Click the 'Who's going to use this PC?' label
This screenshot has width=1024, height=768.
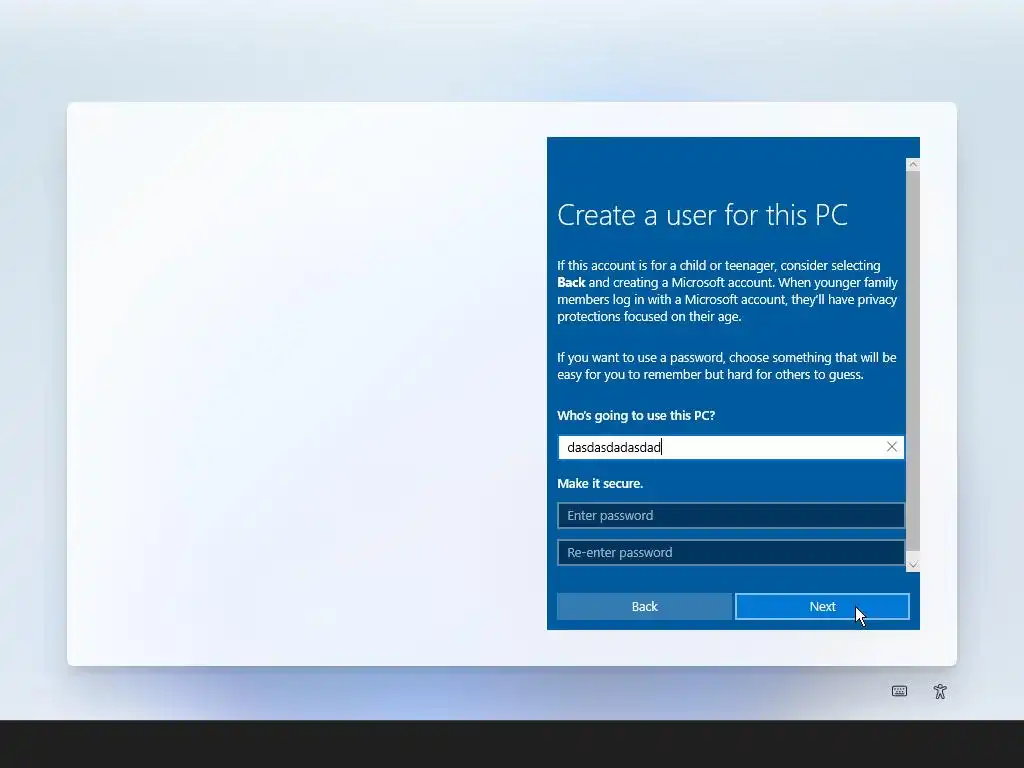click(x=636, y=416)
